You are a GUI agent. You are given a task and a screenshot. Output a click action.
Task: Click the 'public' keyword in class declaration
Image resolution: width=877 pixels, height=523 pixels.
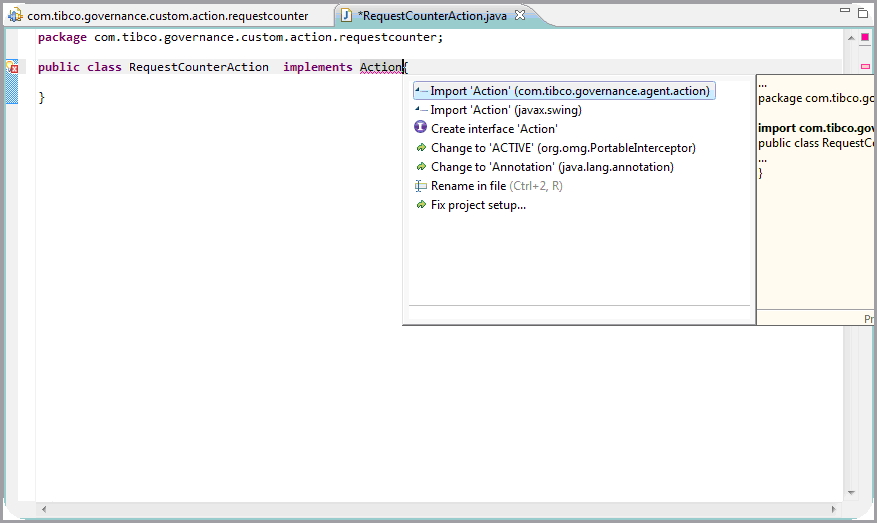click(59, 67)
